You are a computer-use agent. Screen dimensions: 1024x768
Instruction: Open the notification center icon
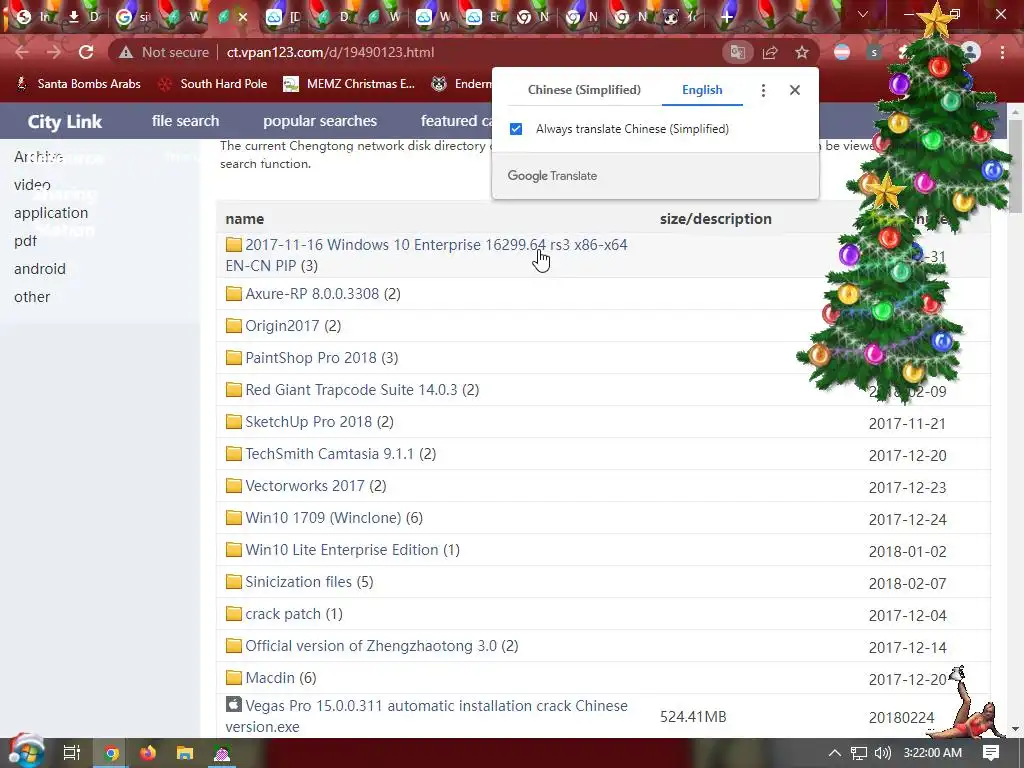click(991, 753)
